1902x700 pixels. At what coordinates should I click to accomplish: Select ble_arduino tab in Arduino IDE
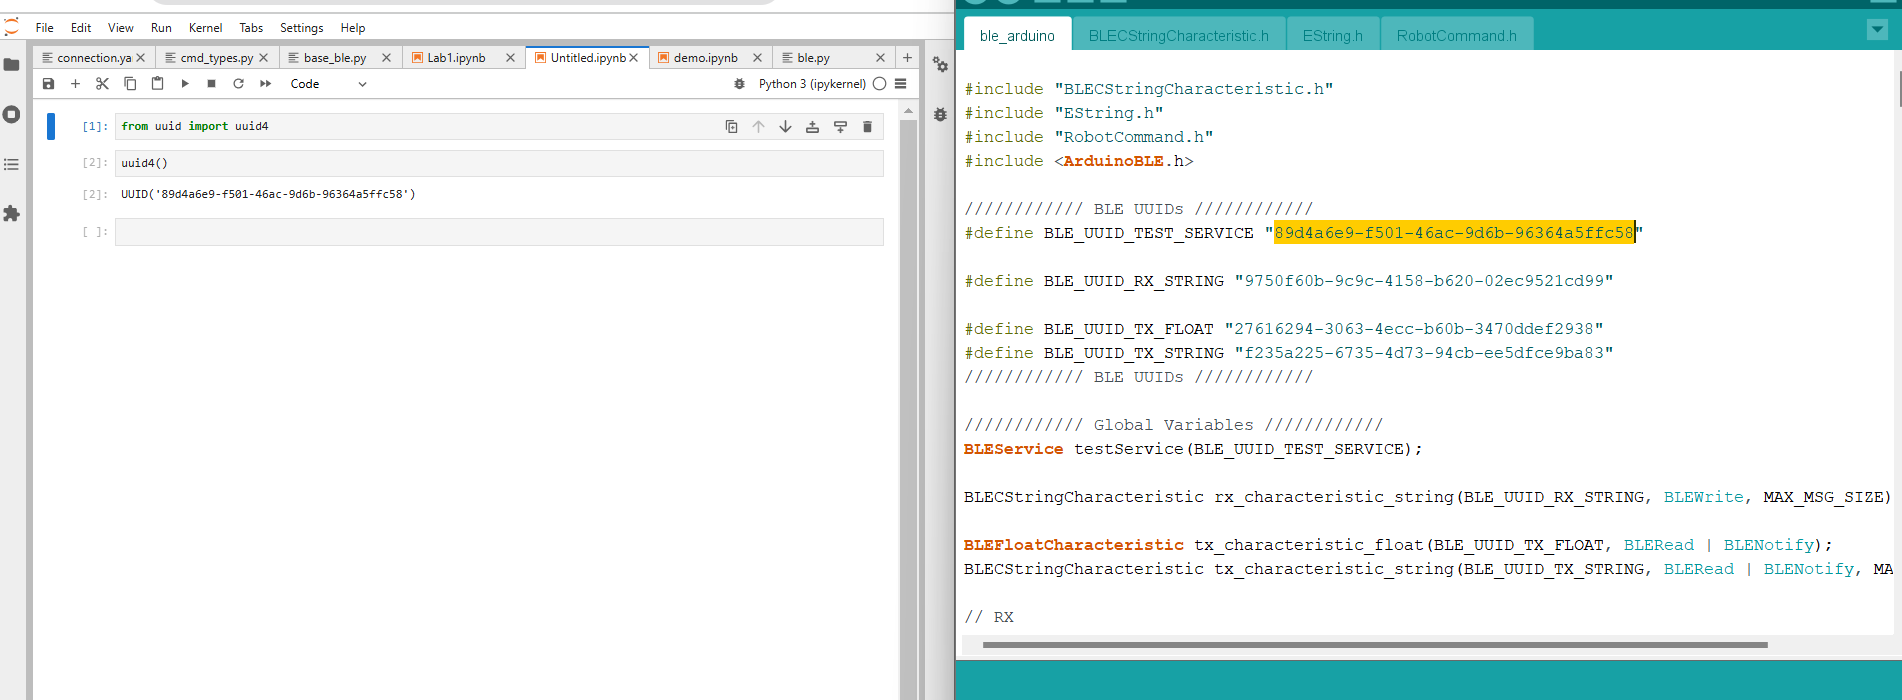click(x=1017, y=36)
